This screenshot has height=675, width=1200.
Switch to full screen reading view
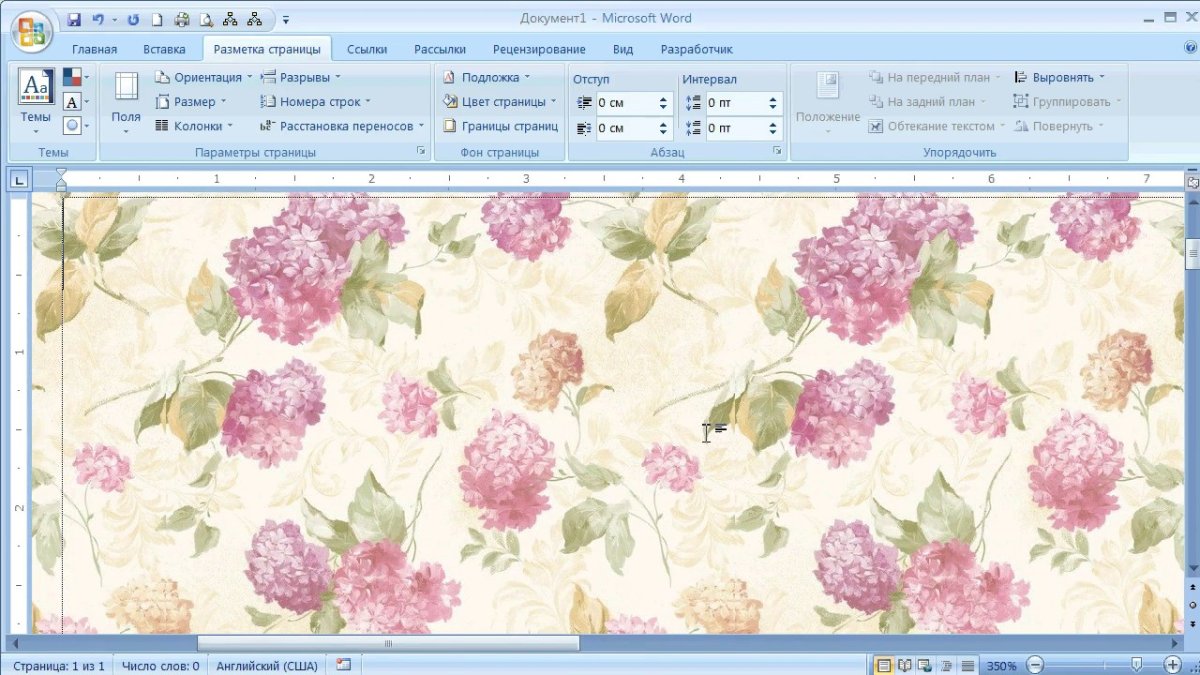905,665
